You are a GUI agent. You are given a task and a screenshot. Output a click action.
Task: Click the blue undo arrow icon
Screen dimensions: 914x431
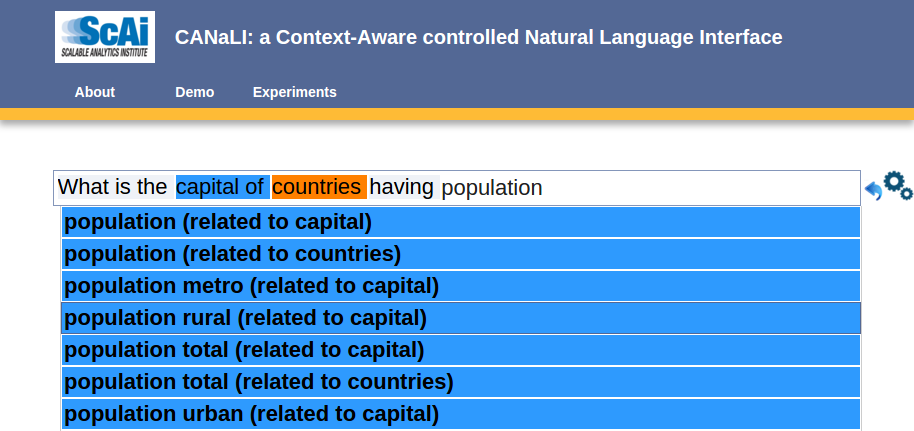click(873, 191)
